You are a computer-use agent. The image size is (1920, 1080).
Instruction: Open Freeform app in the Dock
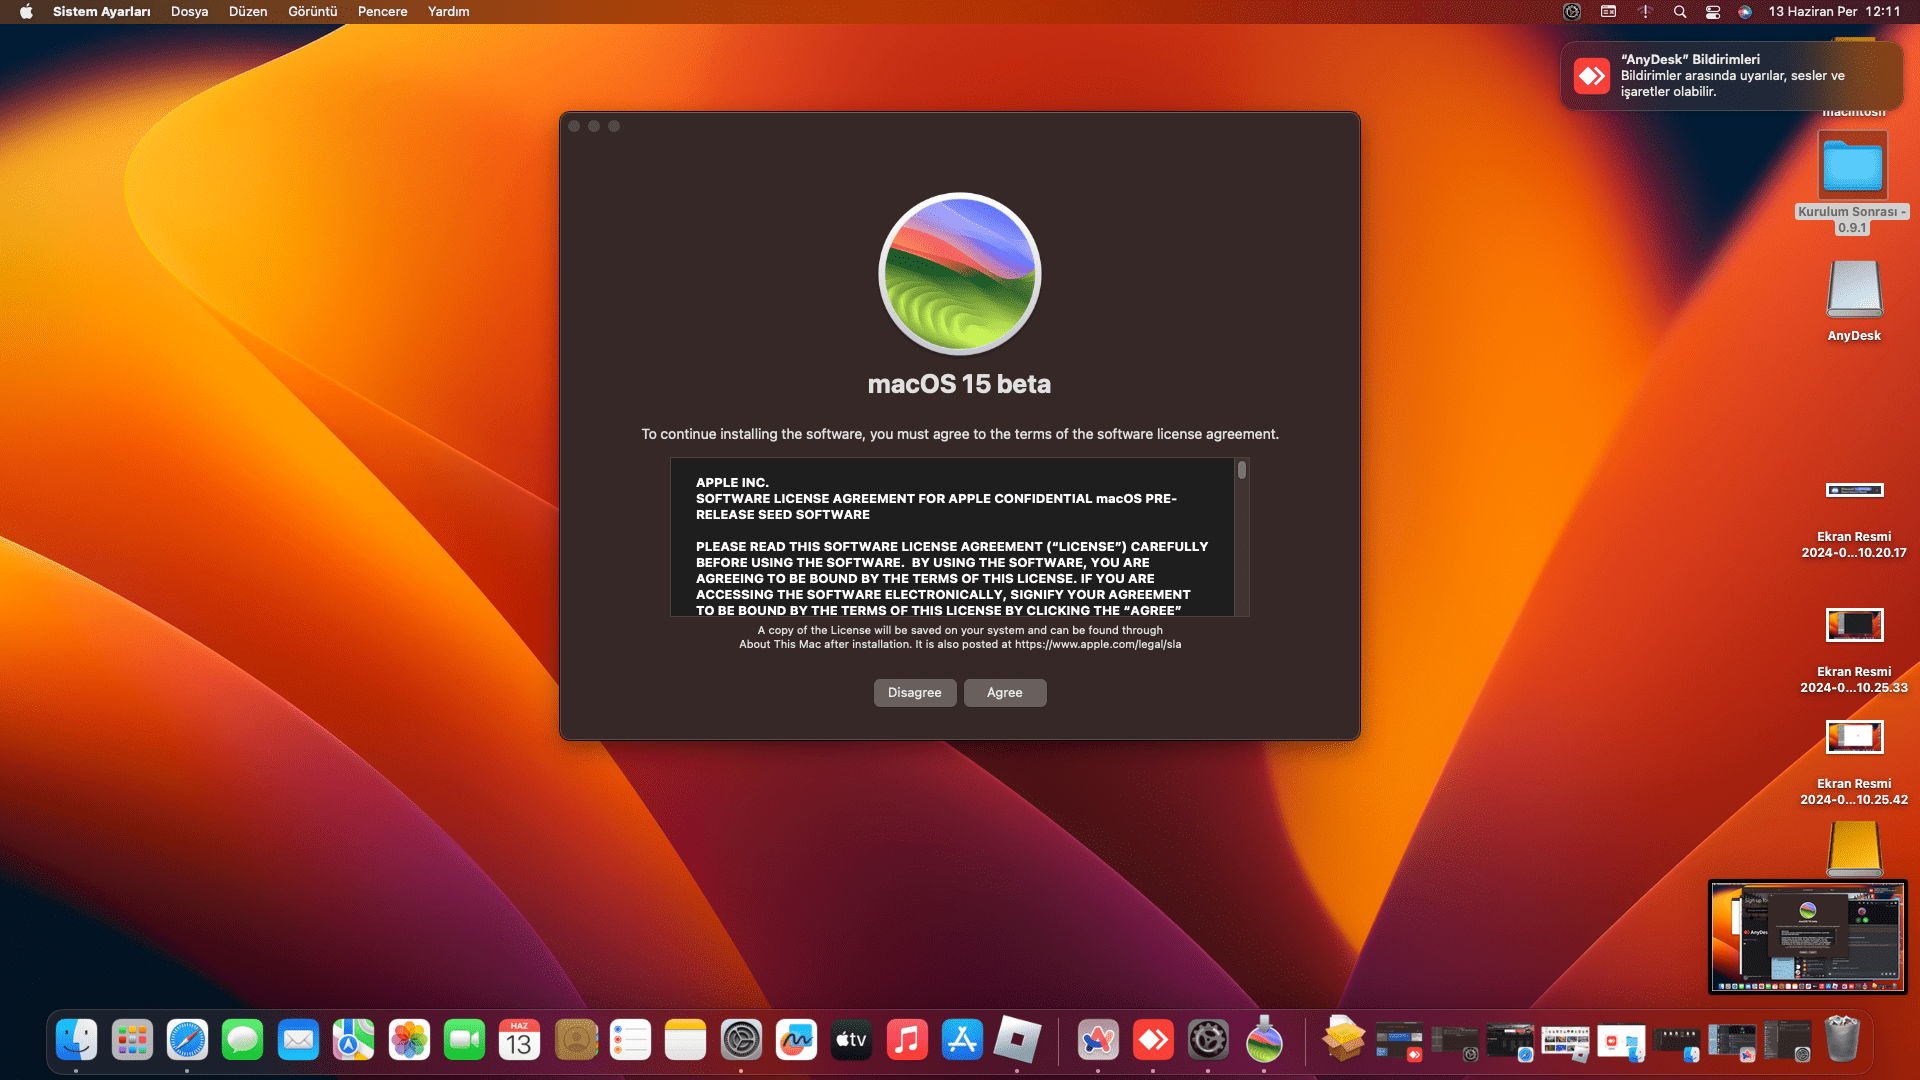[x=796, y=1040]
